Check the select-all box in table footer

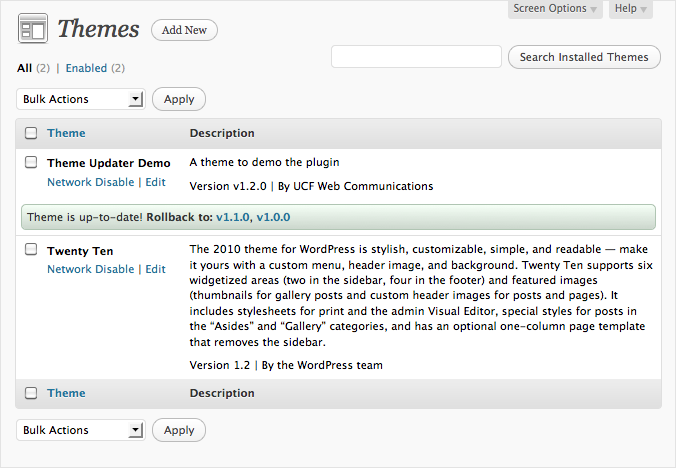(31, 393)
